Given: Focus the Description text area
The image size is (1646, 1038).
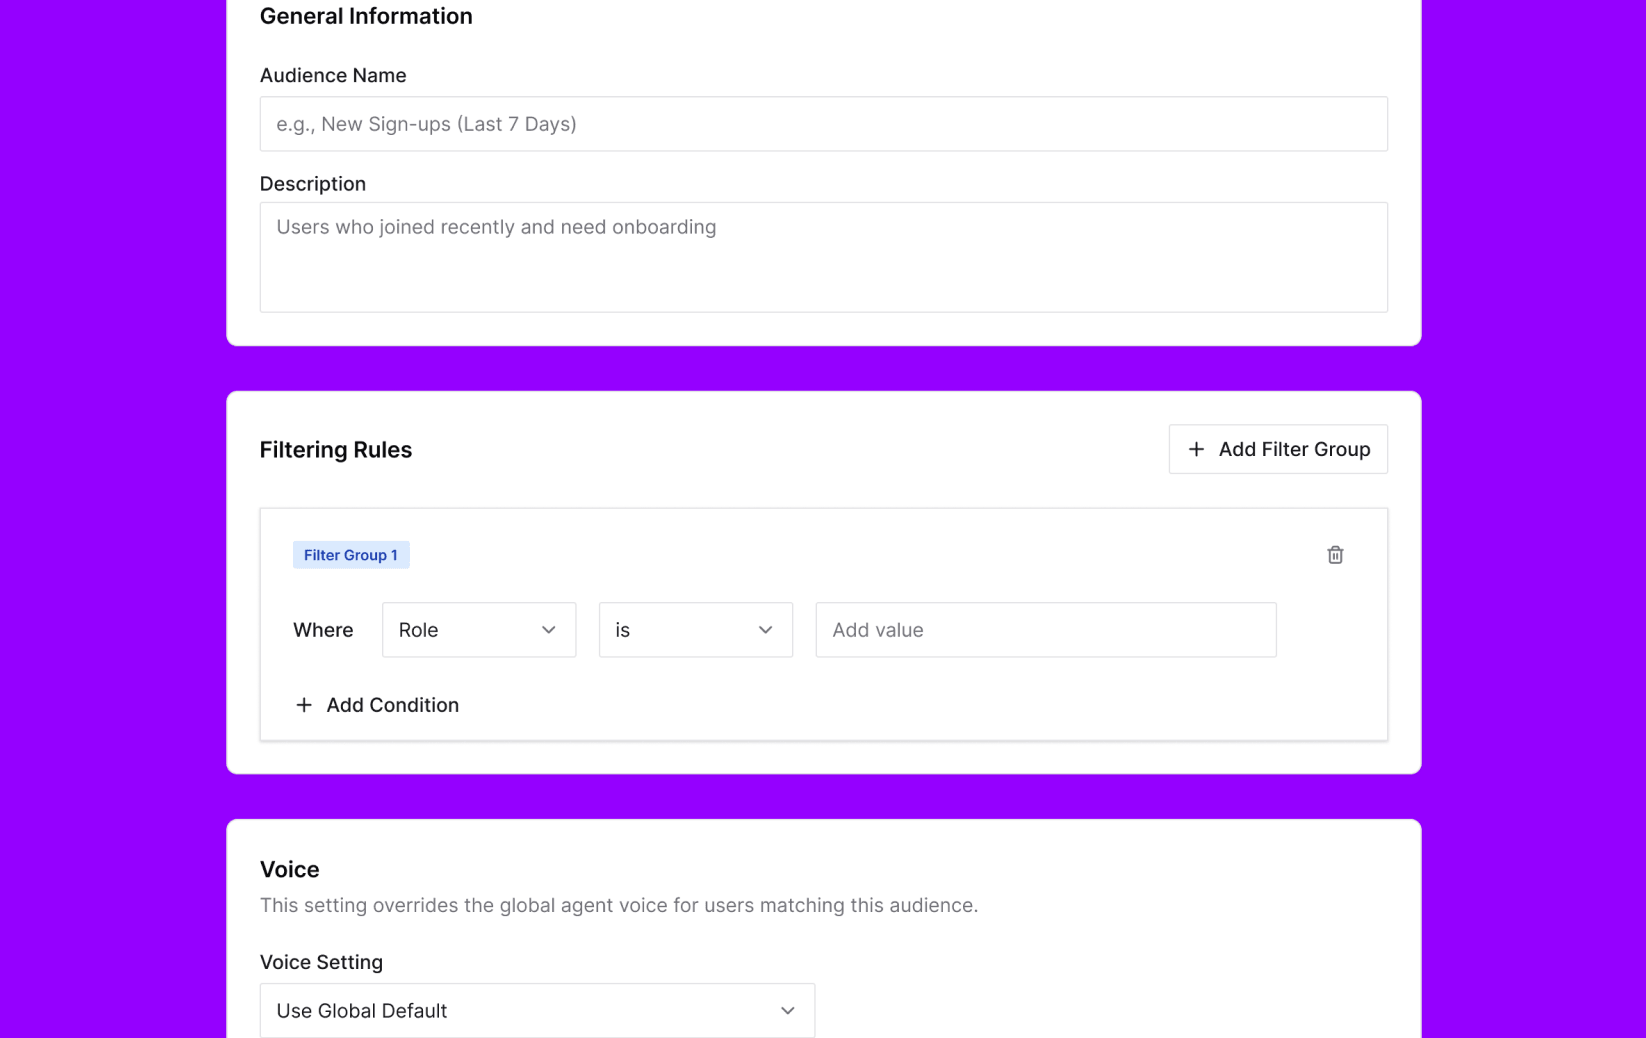Looking at the screenshot, I should [824, 257].
